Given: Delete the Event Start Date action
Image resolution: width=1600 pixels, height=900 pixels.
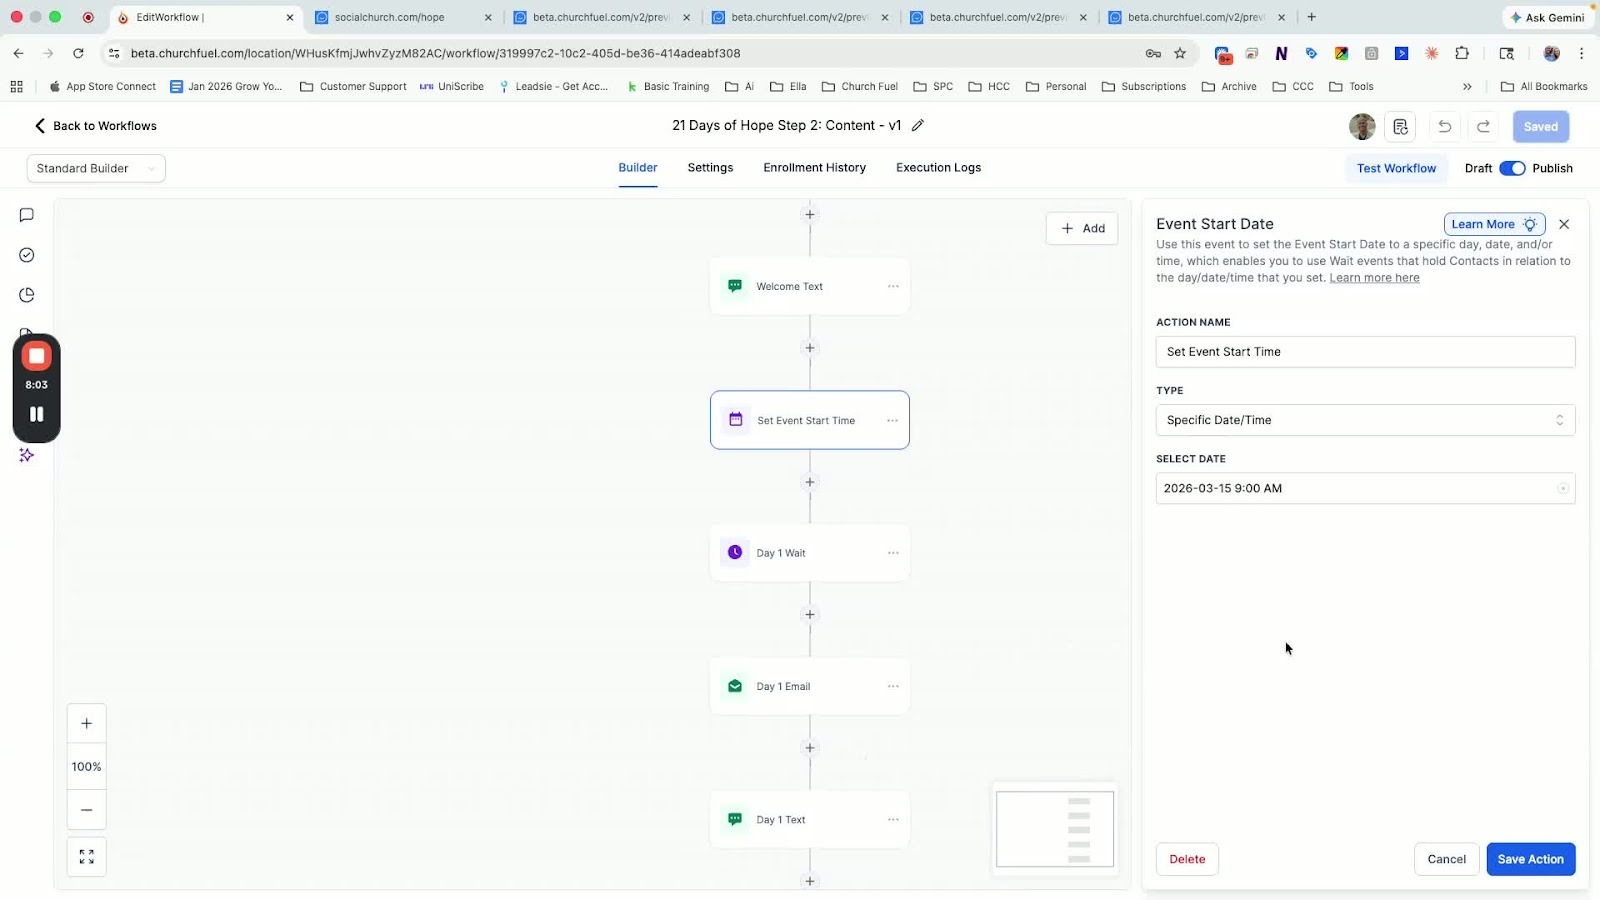Looking at the screenshot, I should (x=1187, y=859).
